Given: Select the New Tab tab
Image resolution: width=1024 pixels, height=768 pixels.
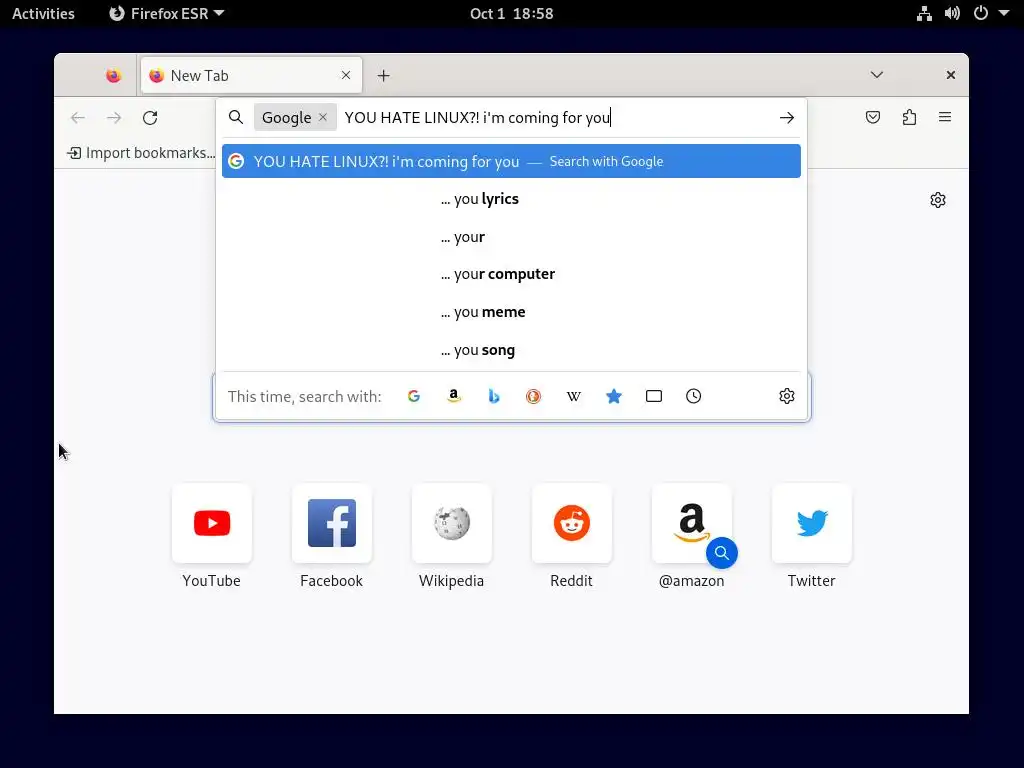Looking at the screenshot, I should (x=251, y=76).
